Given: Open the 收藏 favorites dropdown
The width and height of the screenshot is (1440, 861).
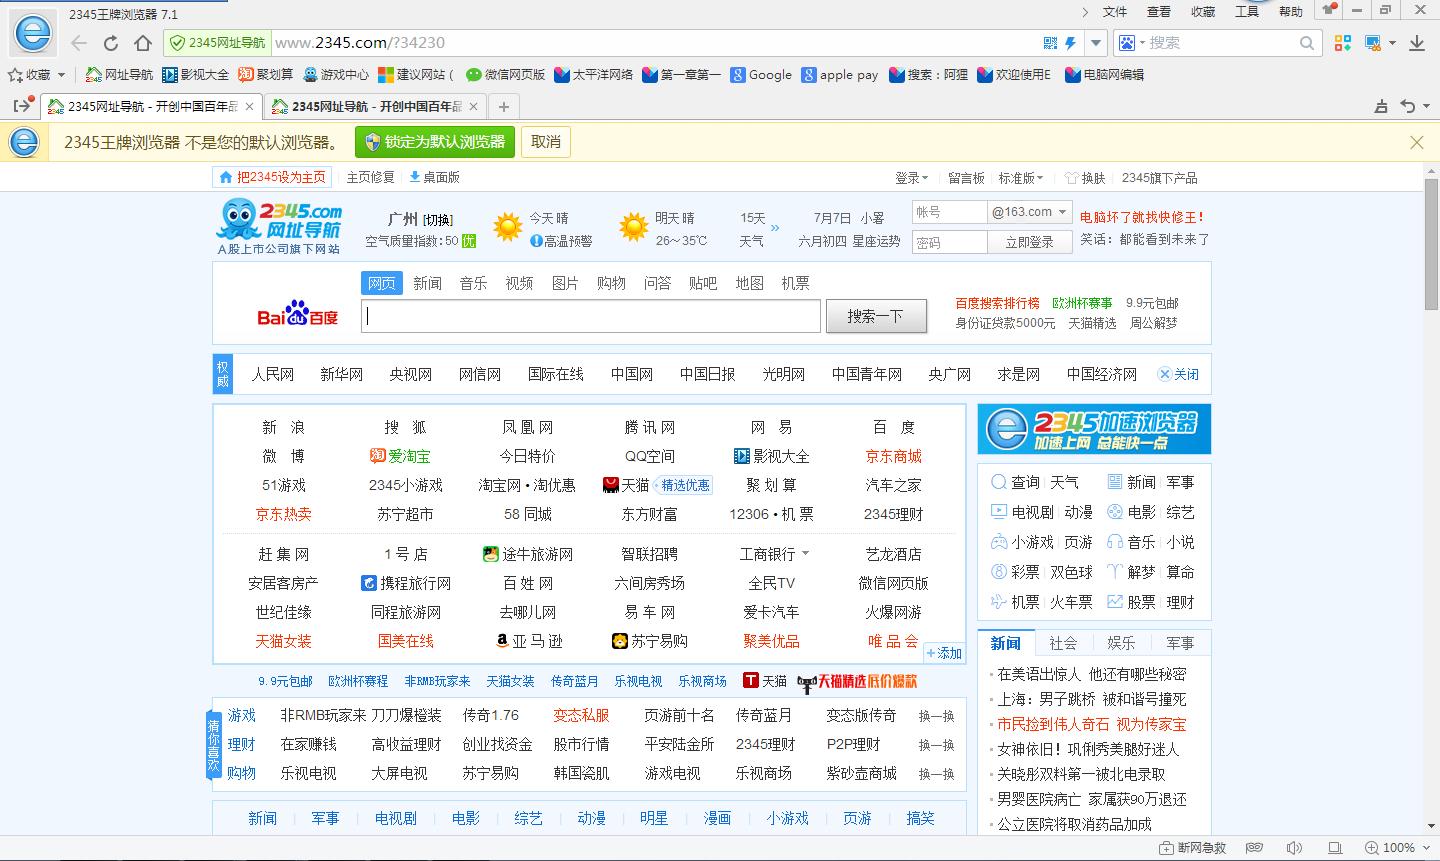Looking at the screenshot, I should point(37,75).
